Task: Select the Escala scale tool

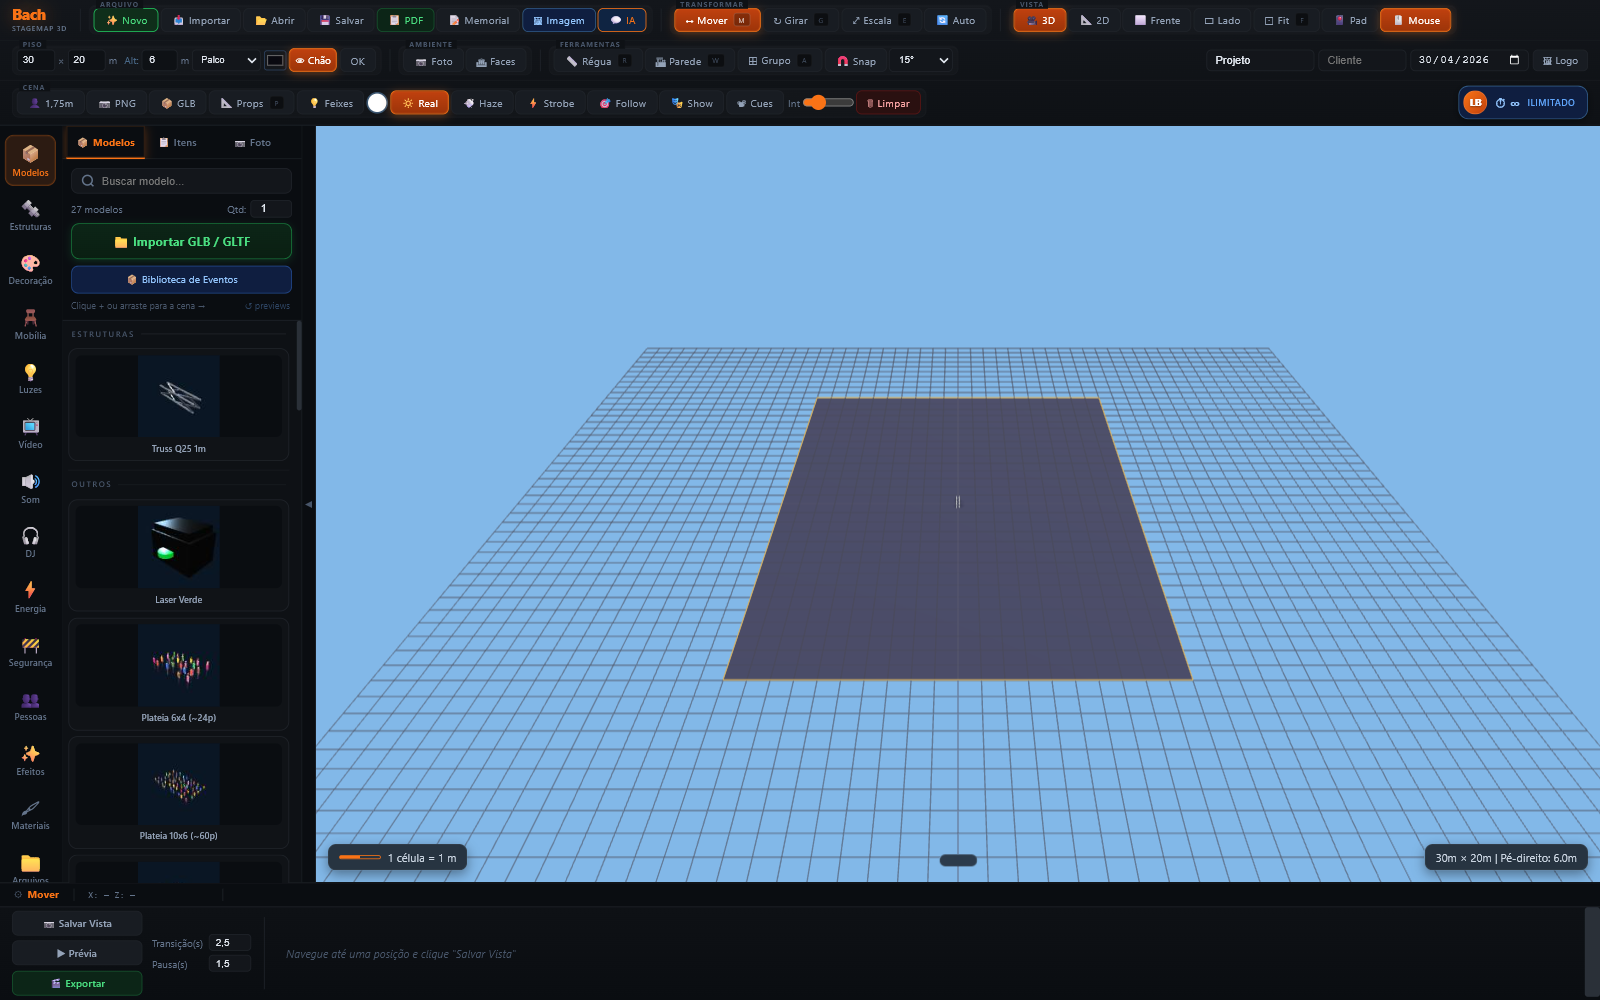Action: (880, 20)
